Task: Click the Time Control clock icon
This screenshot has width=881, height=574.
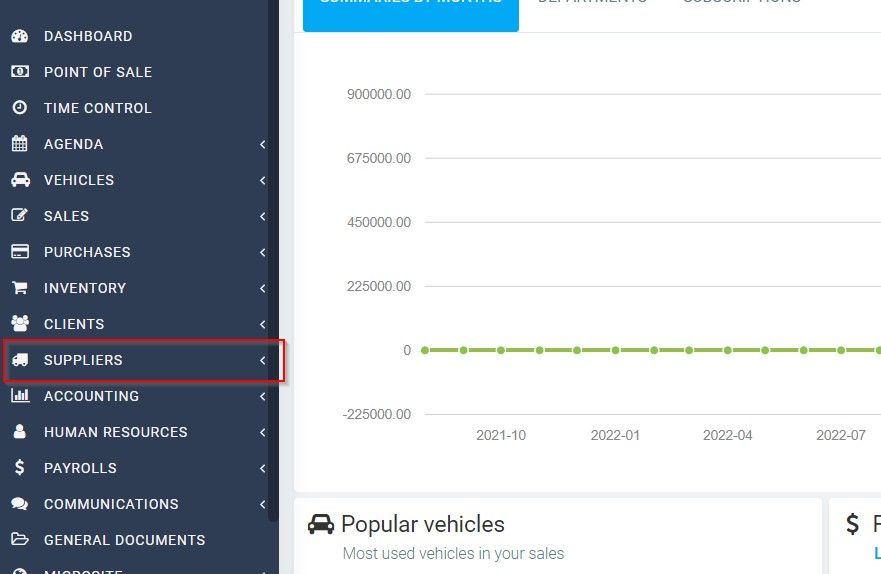Action: click(x=19, y=108)
